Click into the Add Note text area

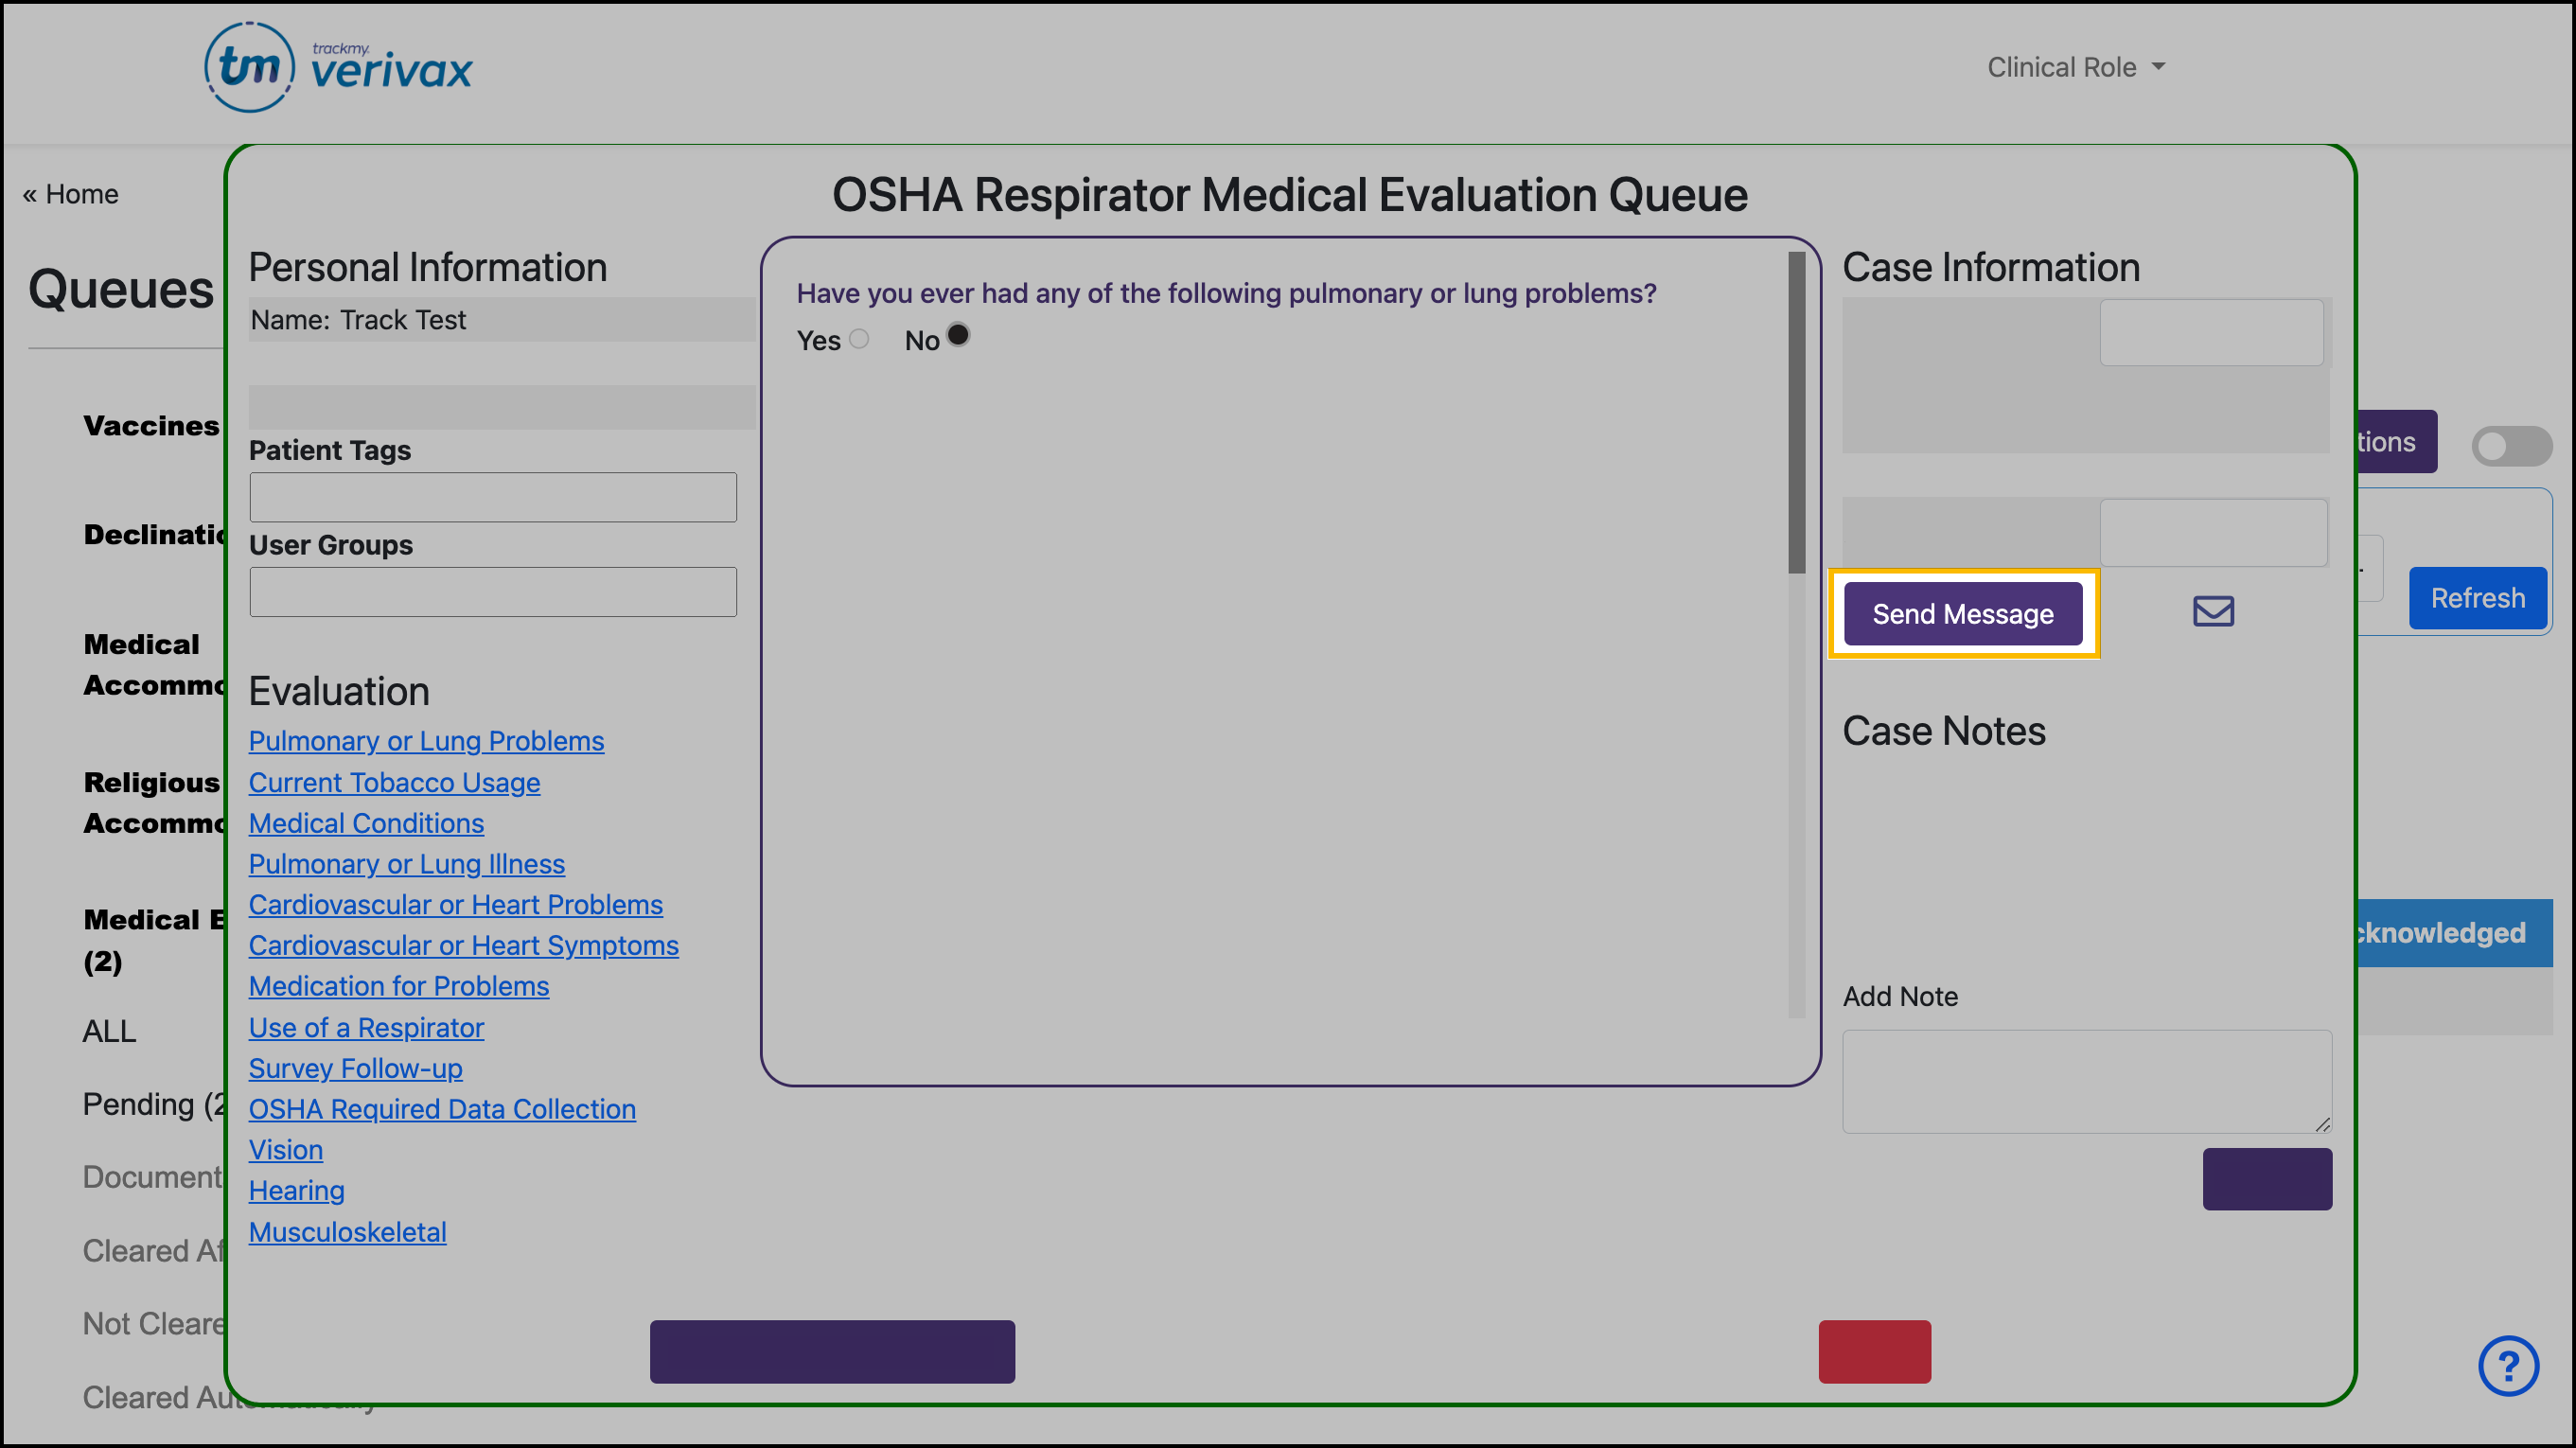pyautogui.click(x=2086, y=1081)
